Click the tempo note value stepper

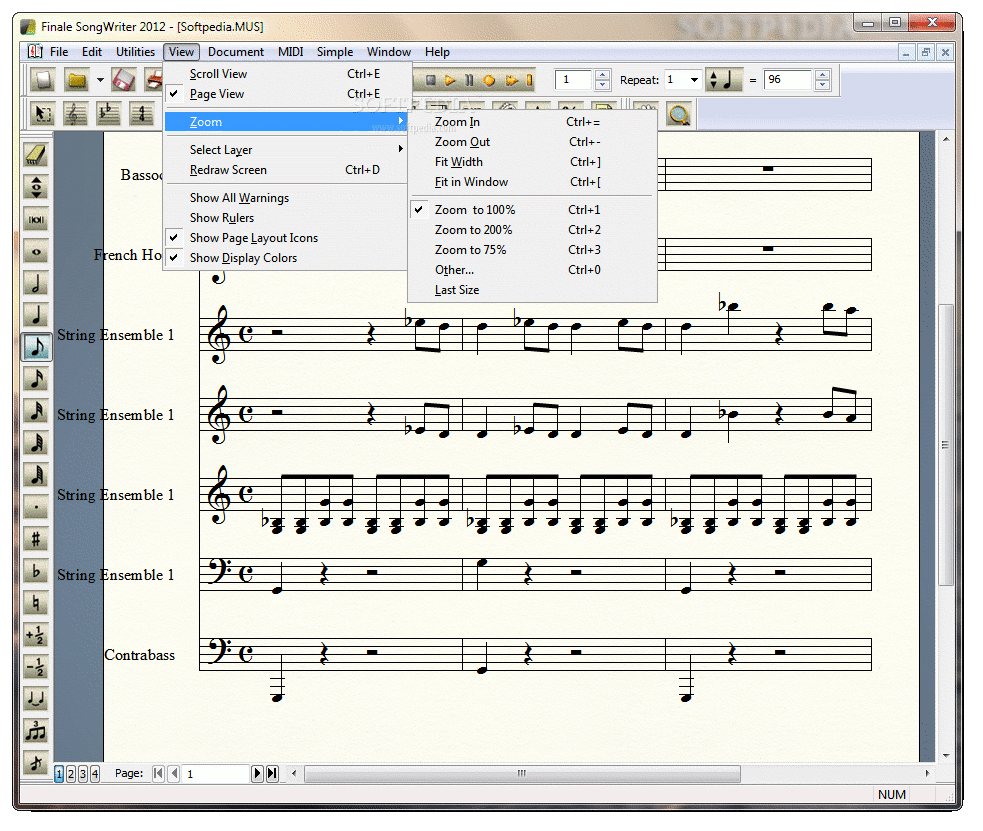[x=713, y=80]
